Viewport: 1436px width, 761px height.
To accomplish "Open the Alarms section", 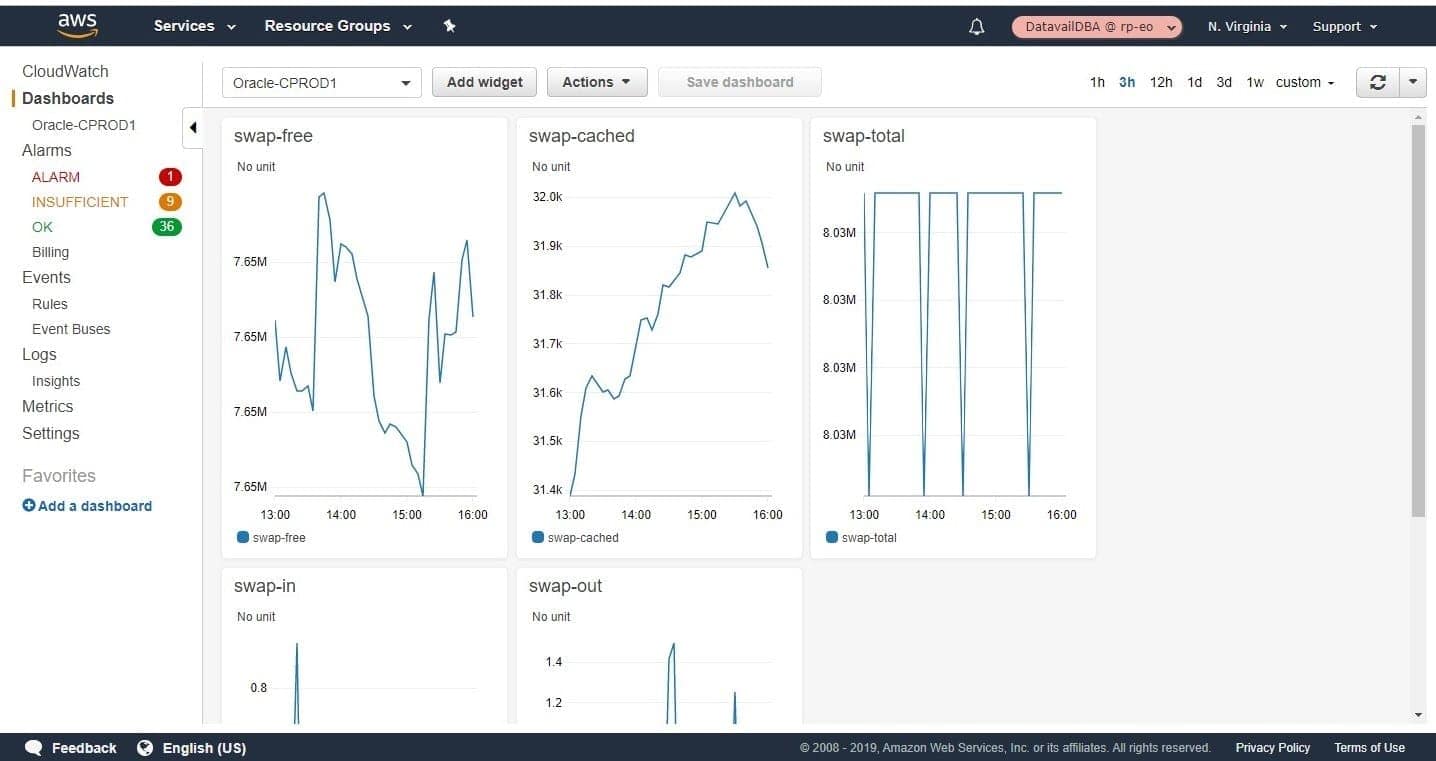I will click(47, 150).
